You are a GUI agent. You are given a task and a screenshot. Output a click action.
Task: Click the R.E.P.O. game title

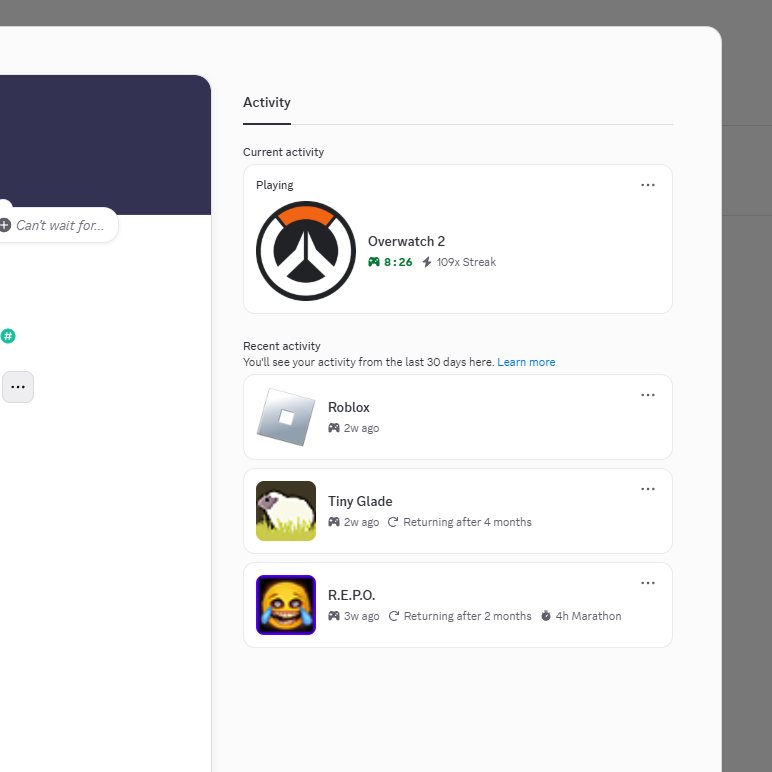(352, 595)
